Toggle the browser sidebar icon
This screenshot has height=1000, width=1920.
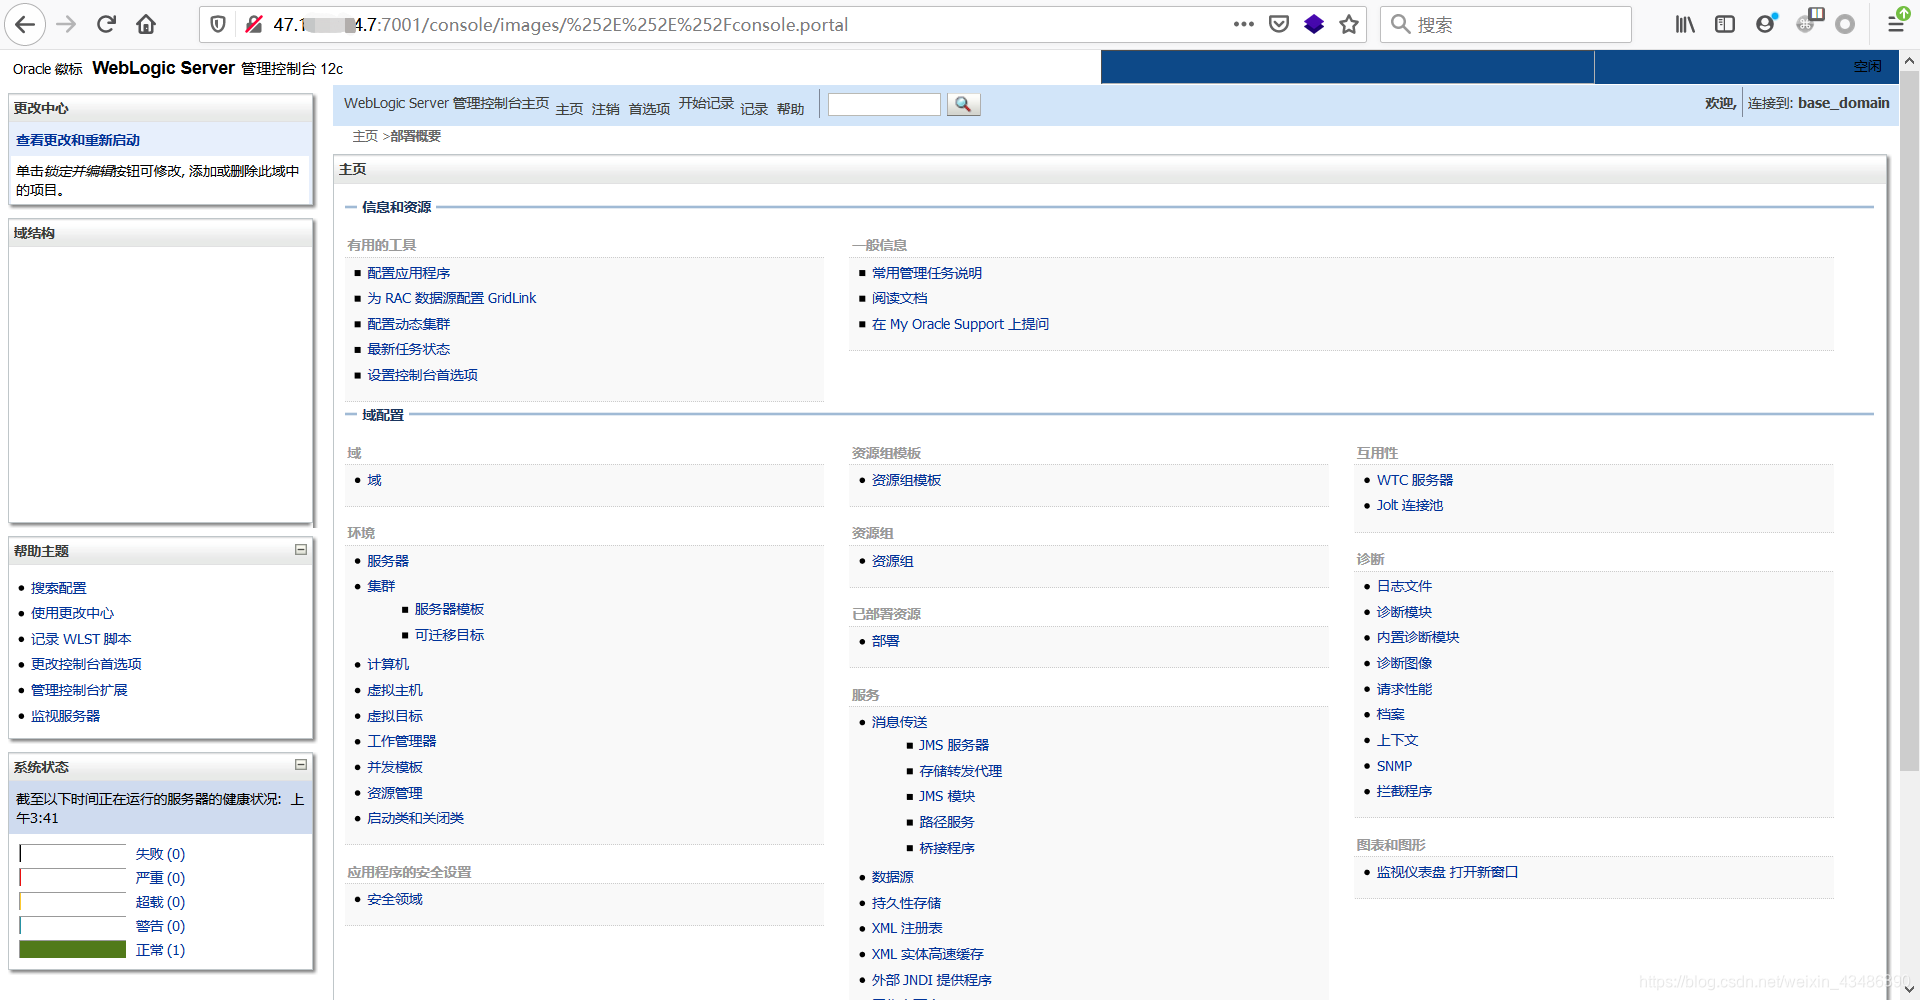1725,24
